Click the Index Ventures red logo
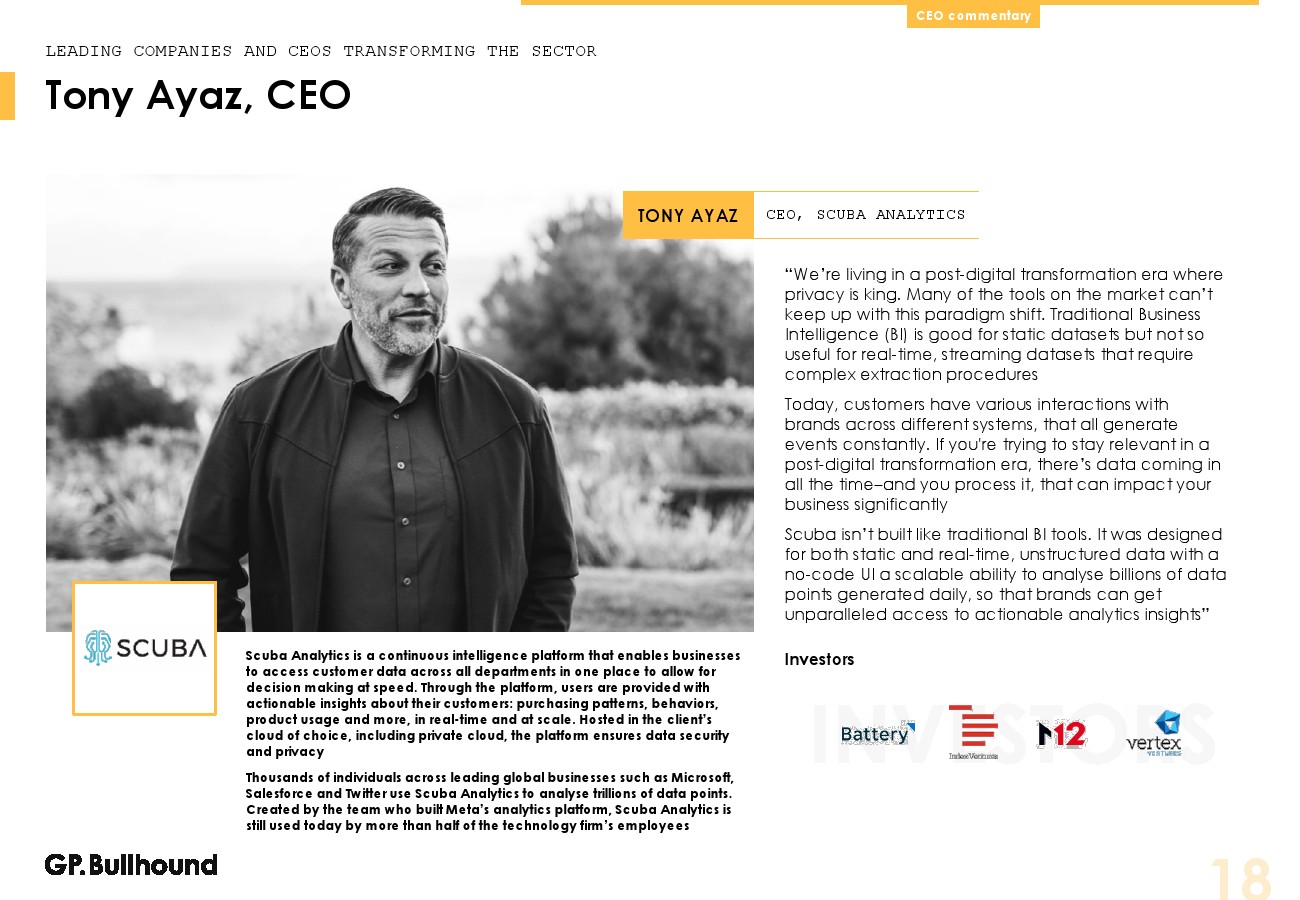Image resolution: width=1300 pixels, height=900 pixels. 973,732
